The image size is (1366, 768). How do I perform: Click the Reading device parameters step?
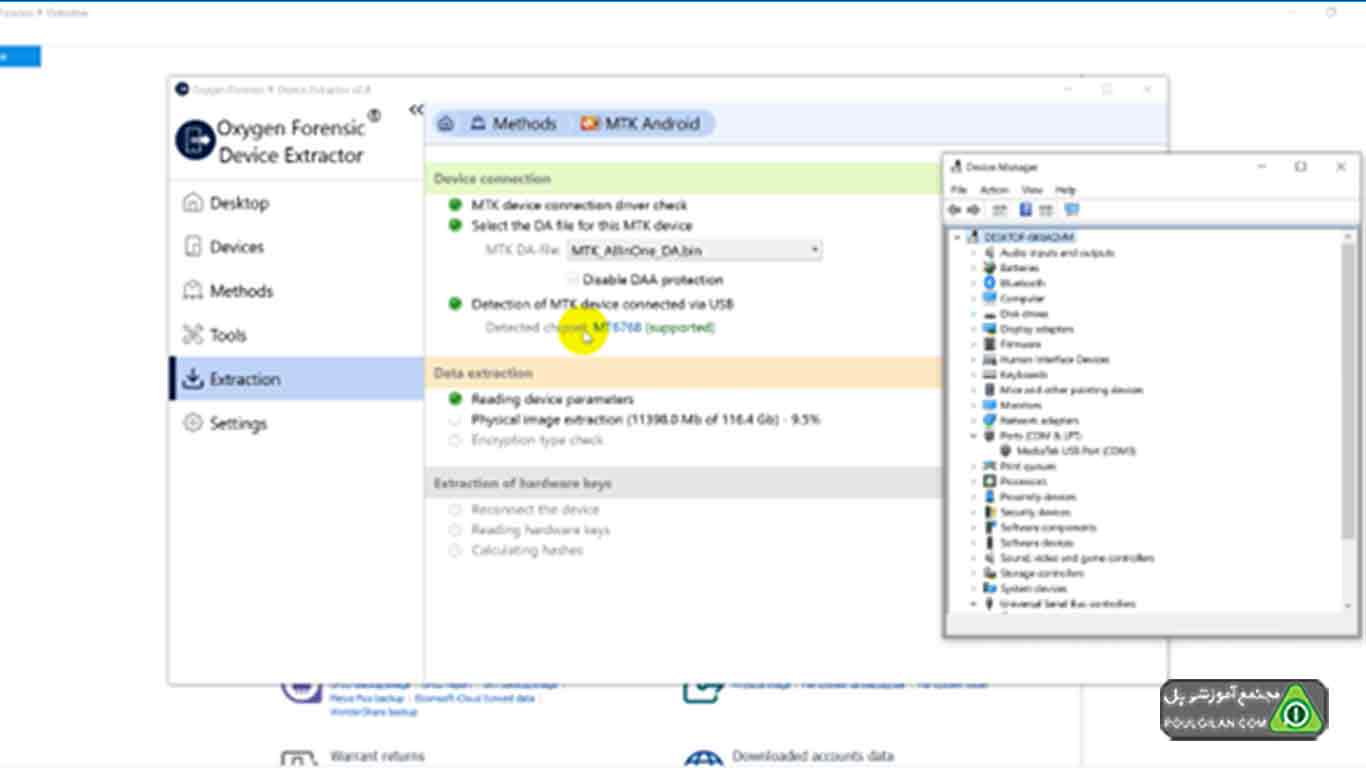pos(552,399)
